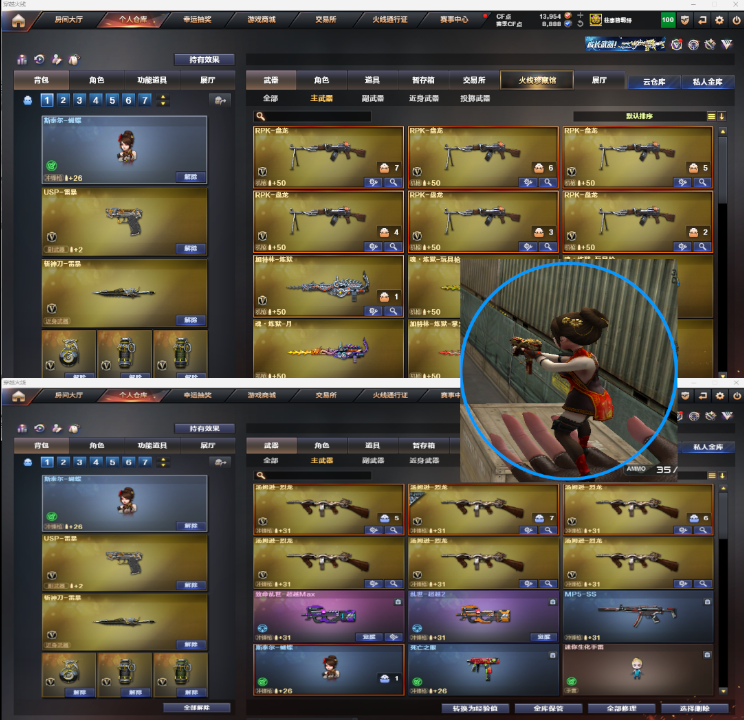Select bag page 4 in the top window
This screenshot has height=720, width=744.
(x=96, y=100)
